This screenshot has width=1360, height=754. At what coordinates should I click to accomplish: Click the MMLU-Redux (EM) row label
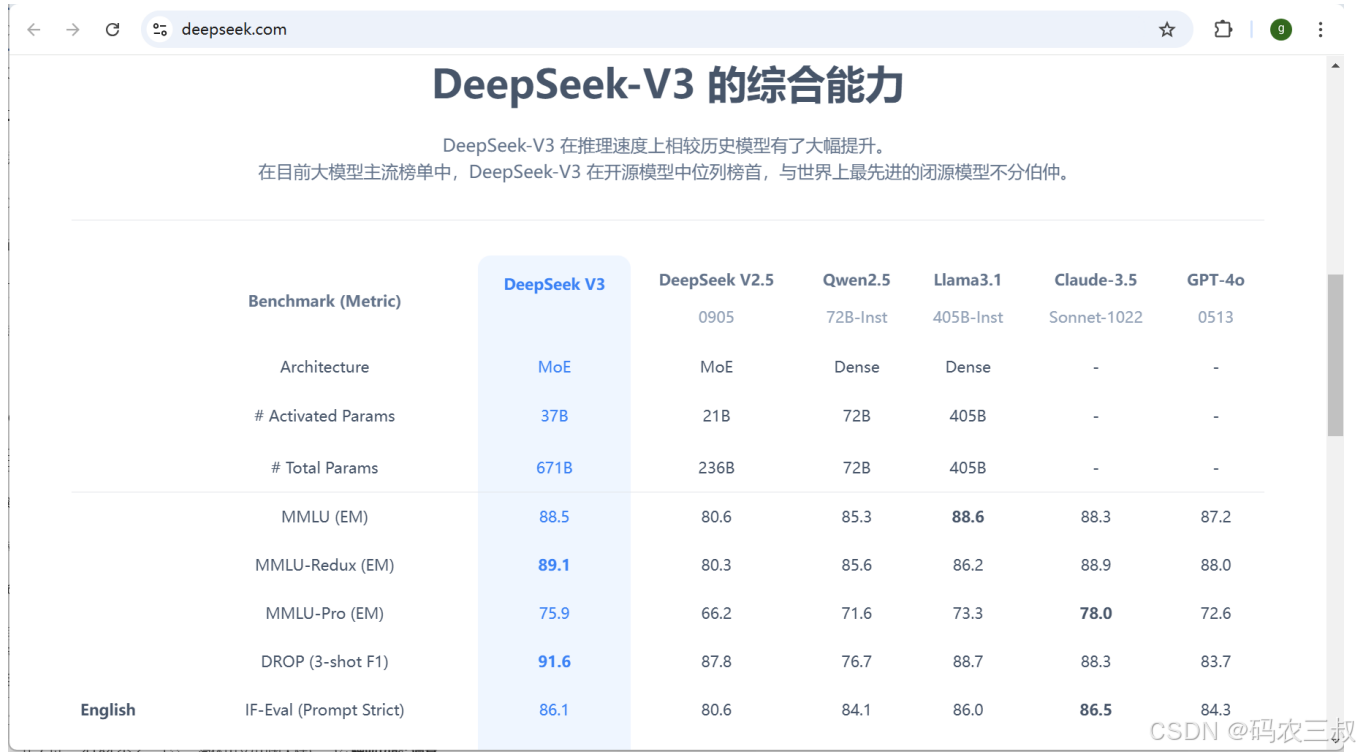pyautogui.click(x=325, y=565)
